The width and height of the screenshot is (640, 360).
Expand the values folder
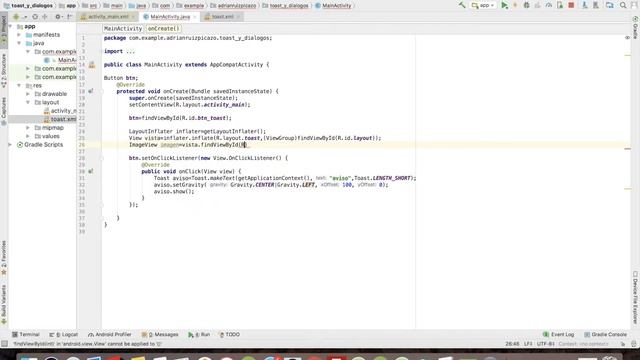(28, 136)
